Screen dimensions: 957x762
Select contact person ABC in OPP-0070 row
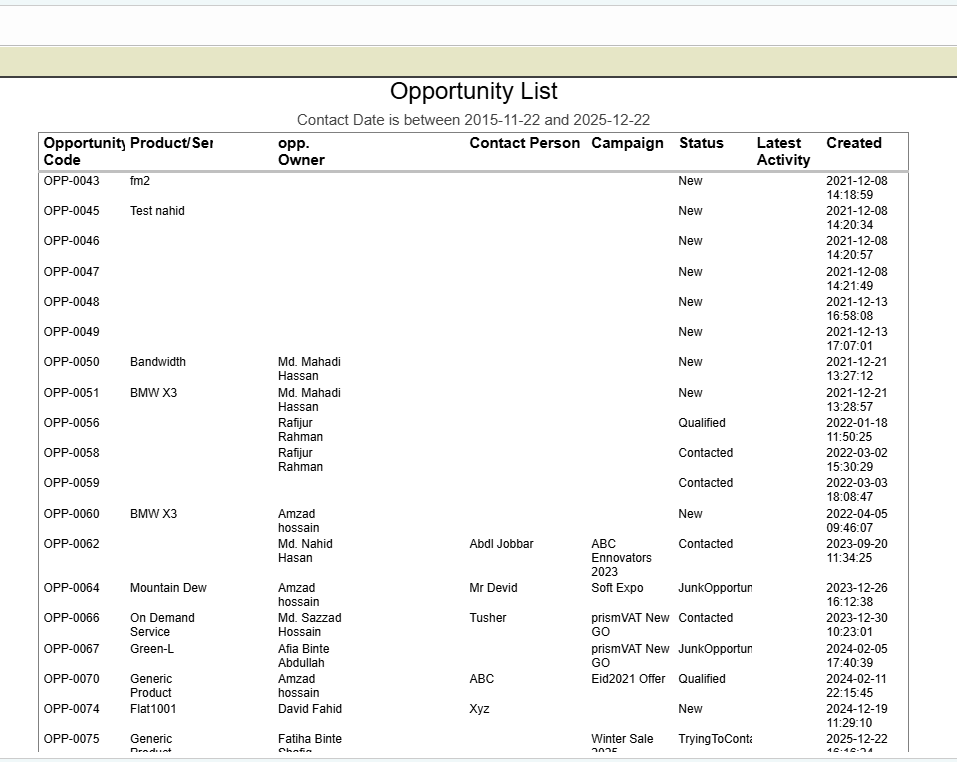[482, 679]
